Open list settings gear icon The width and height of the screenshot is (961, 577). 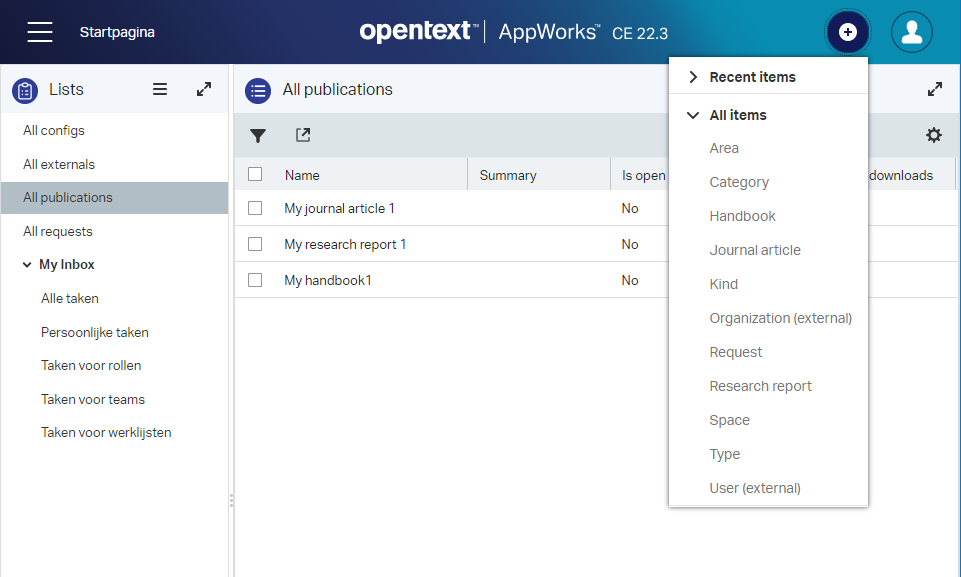click(933, 135)
